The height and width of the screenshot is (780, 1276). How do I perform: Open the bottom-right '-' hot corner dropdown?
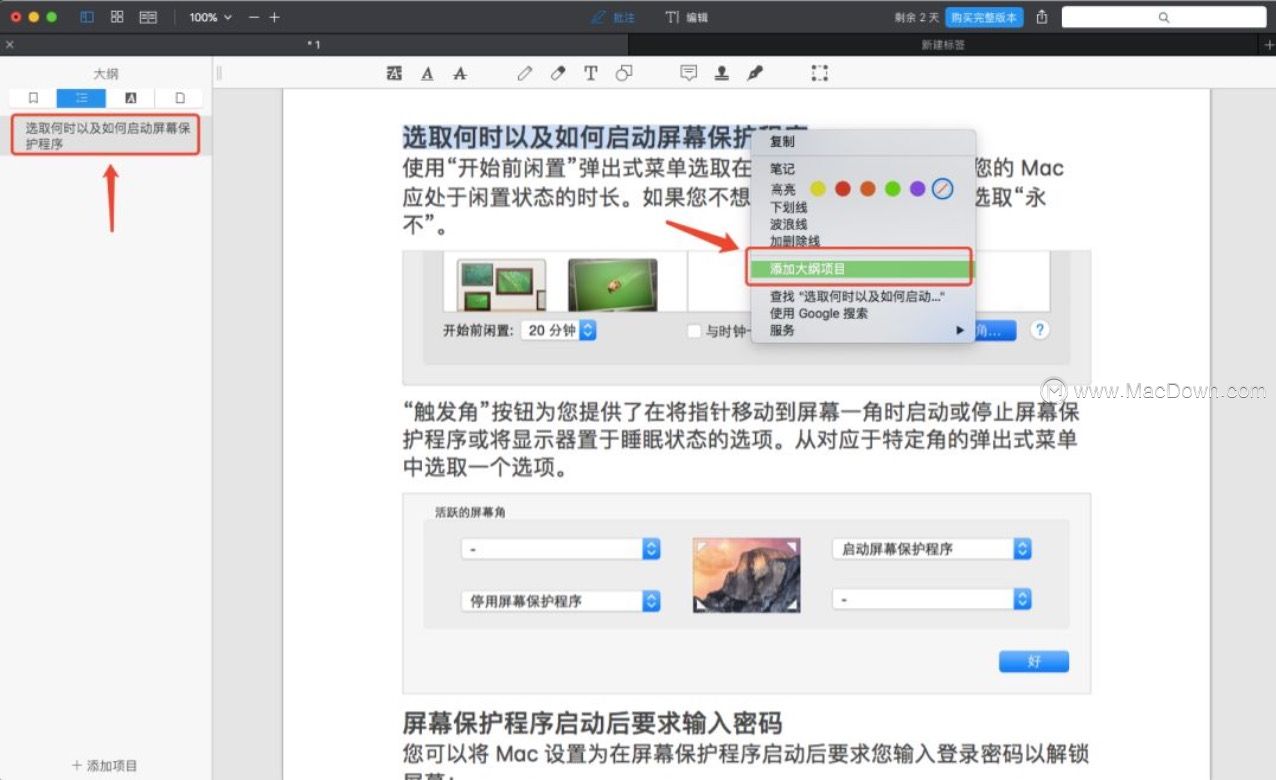coord(931,600)
